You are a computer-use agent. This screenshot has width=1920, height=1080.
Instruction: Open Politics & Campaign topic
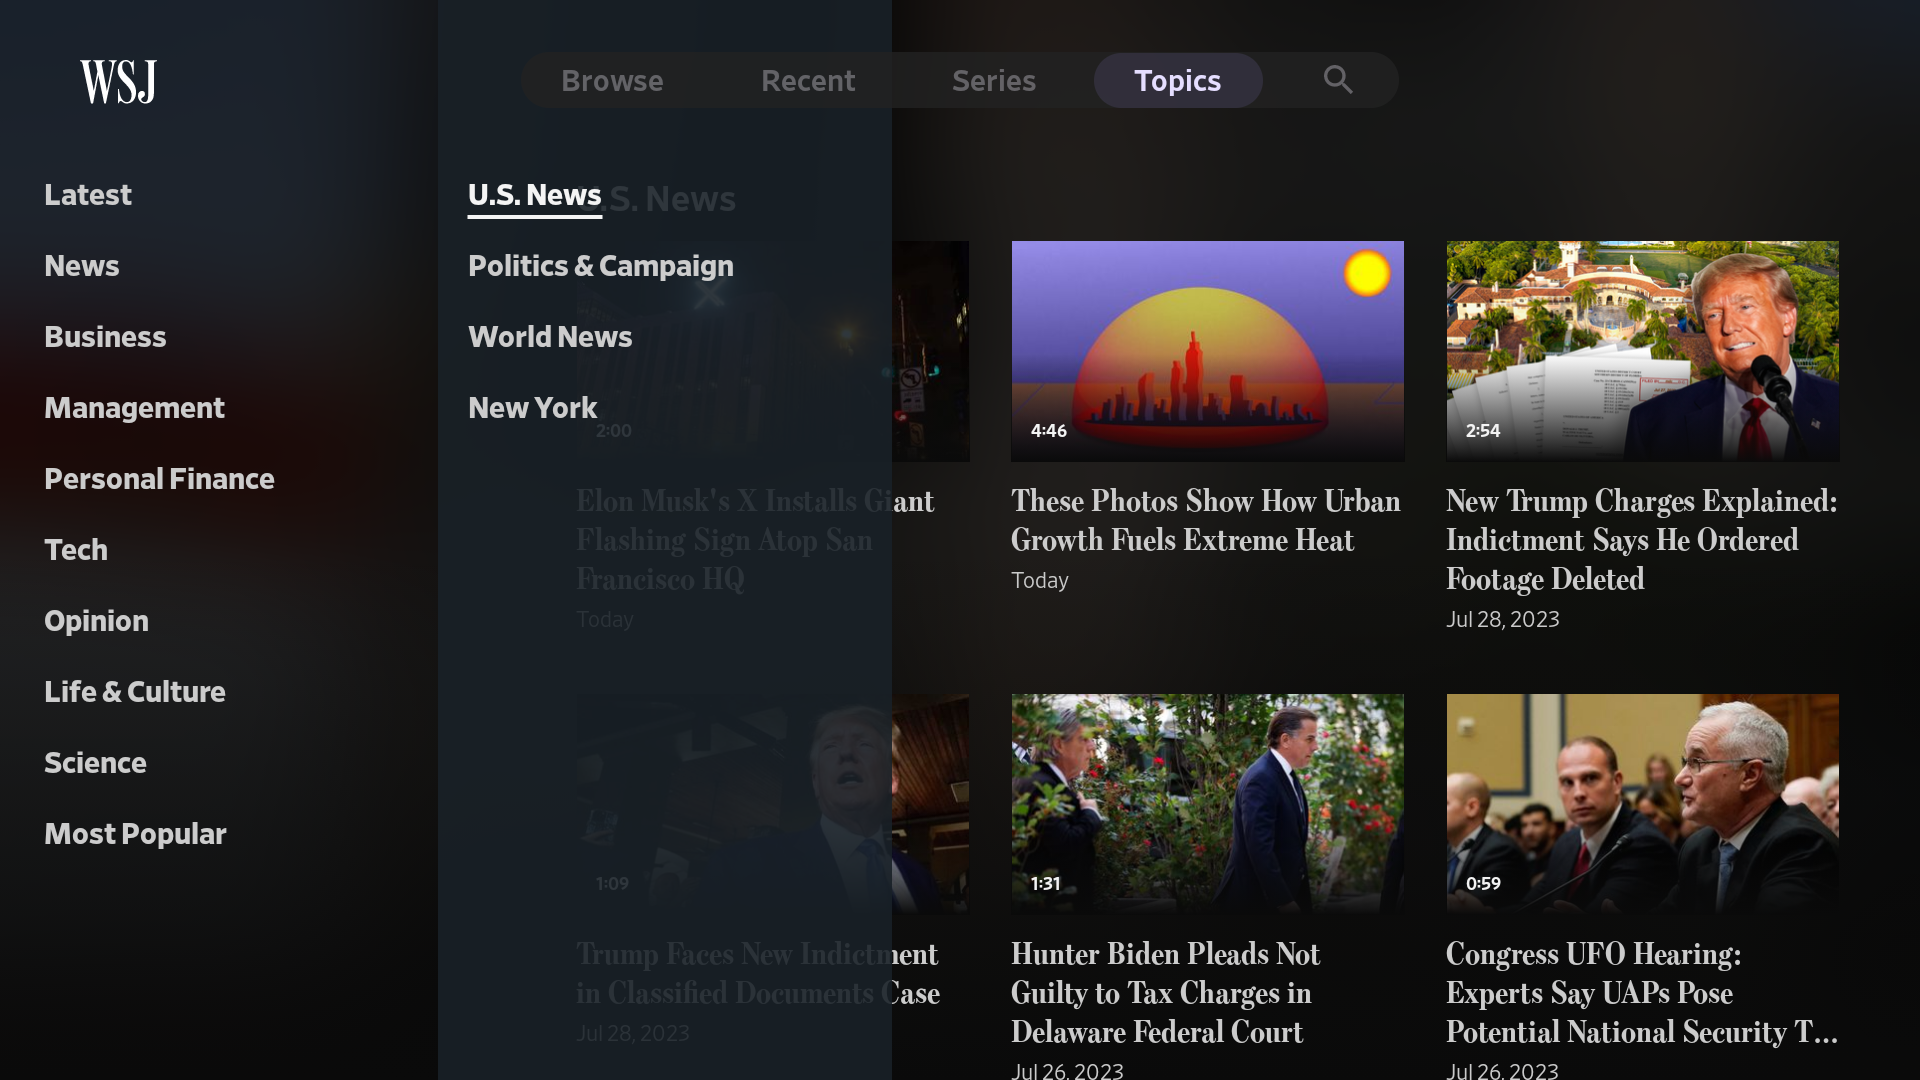tap(600, 266)
